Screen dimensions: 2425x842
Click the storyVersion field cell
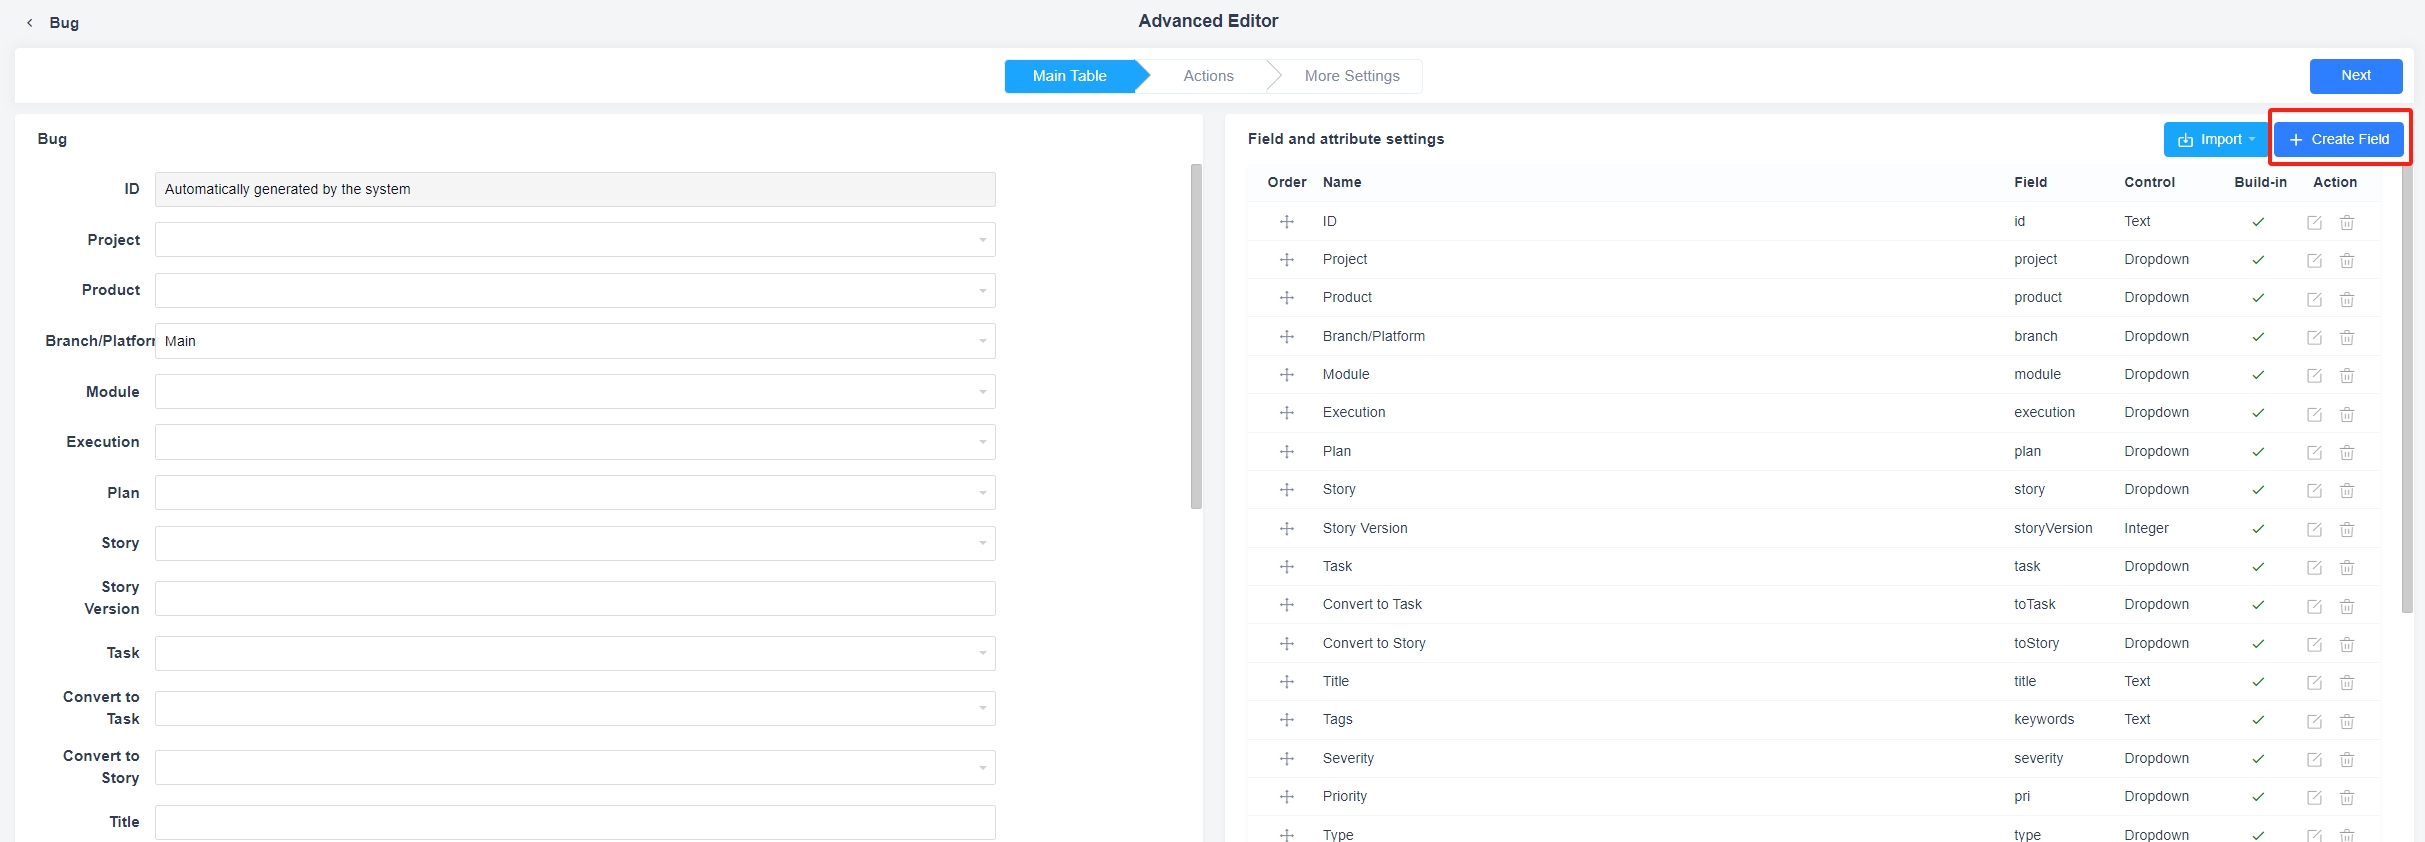point(2053,528)
